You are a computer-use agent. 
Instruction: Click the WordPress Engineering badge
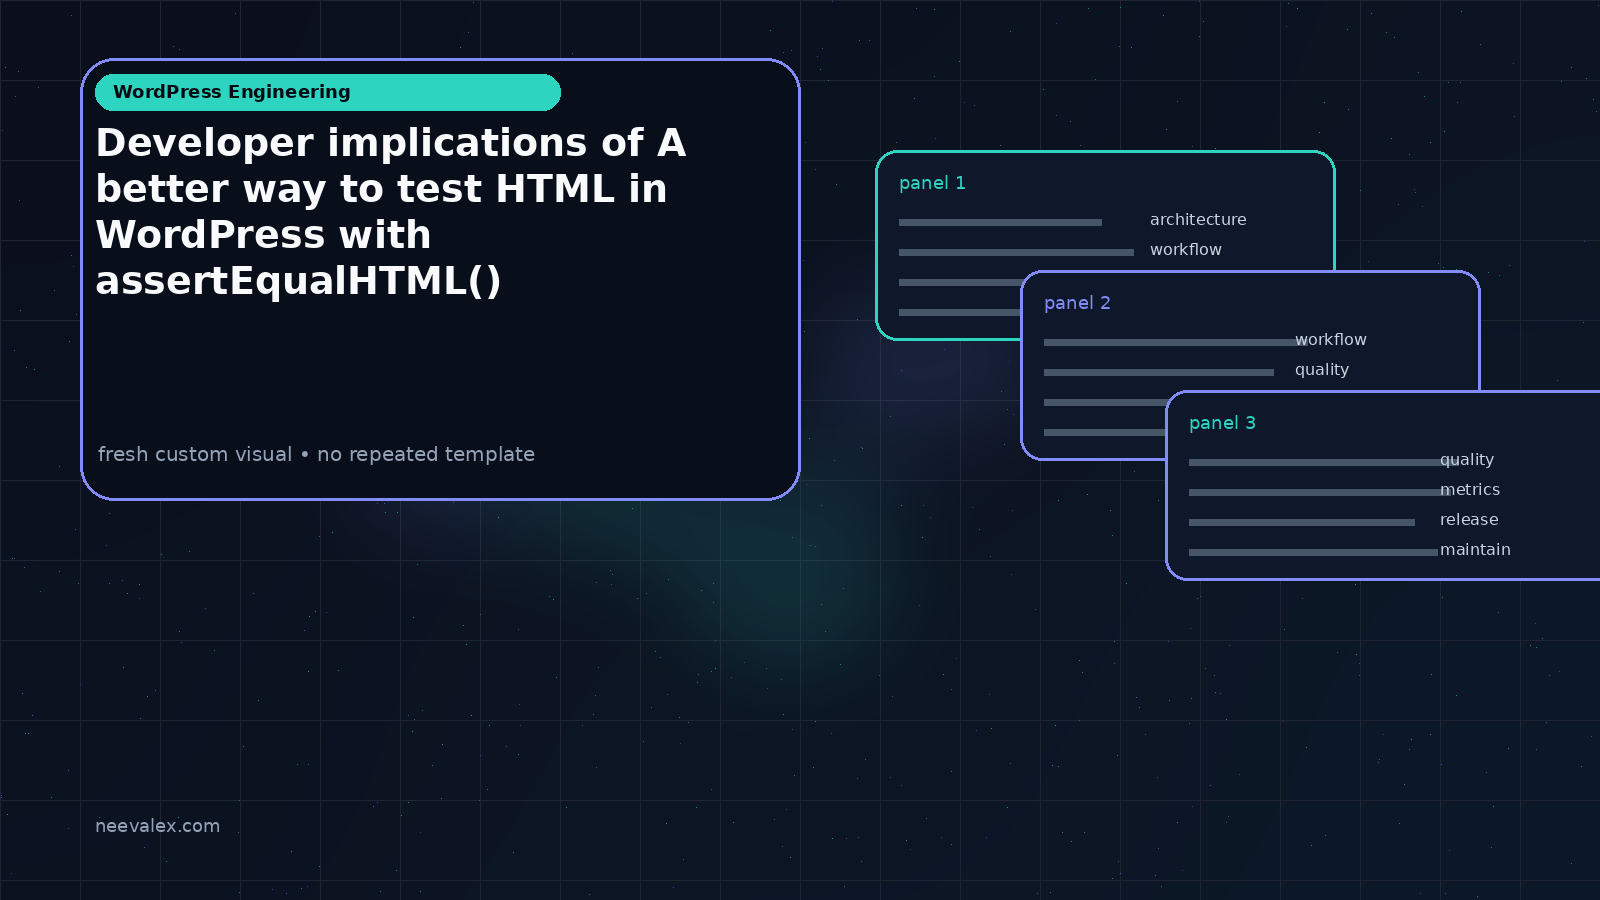328,92
